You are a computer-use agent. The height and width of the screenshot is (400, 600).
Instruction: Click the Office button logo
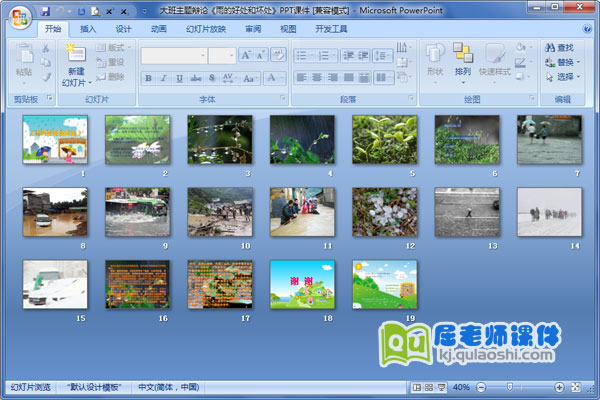click(19, 18)
